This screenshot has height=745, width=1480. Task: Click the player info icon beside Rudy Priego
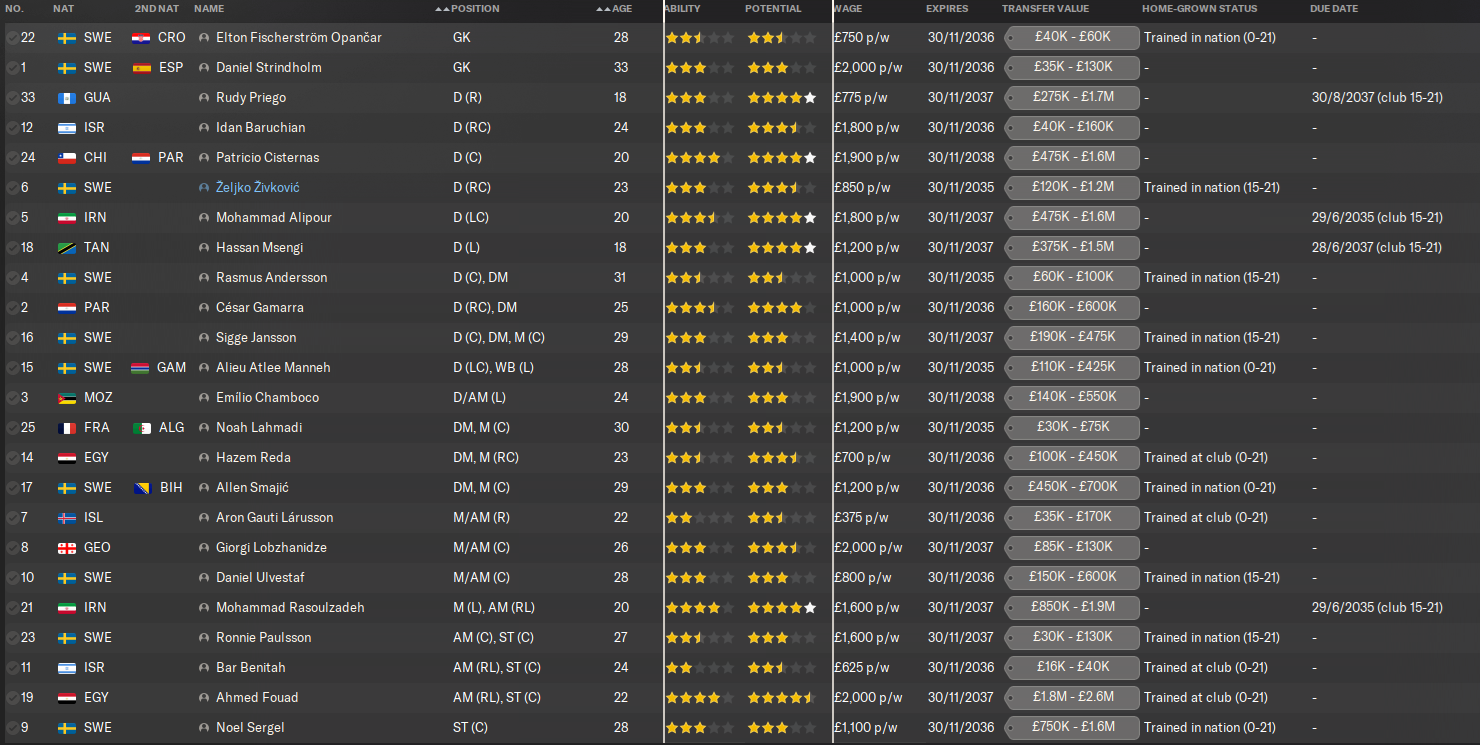click(x=204, y=98)
